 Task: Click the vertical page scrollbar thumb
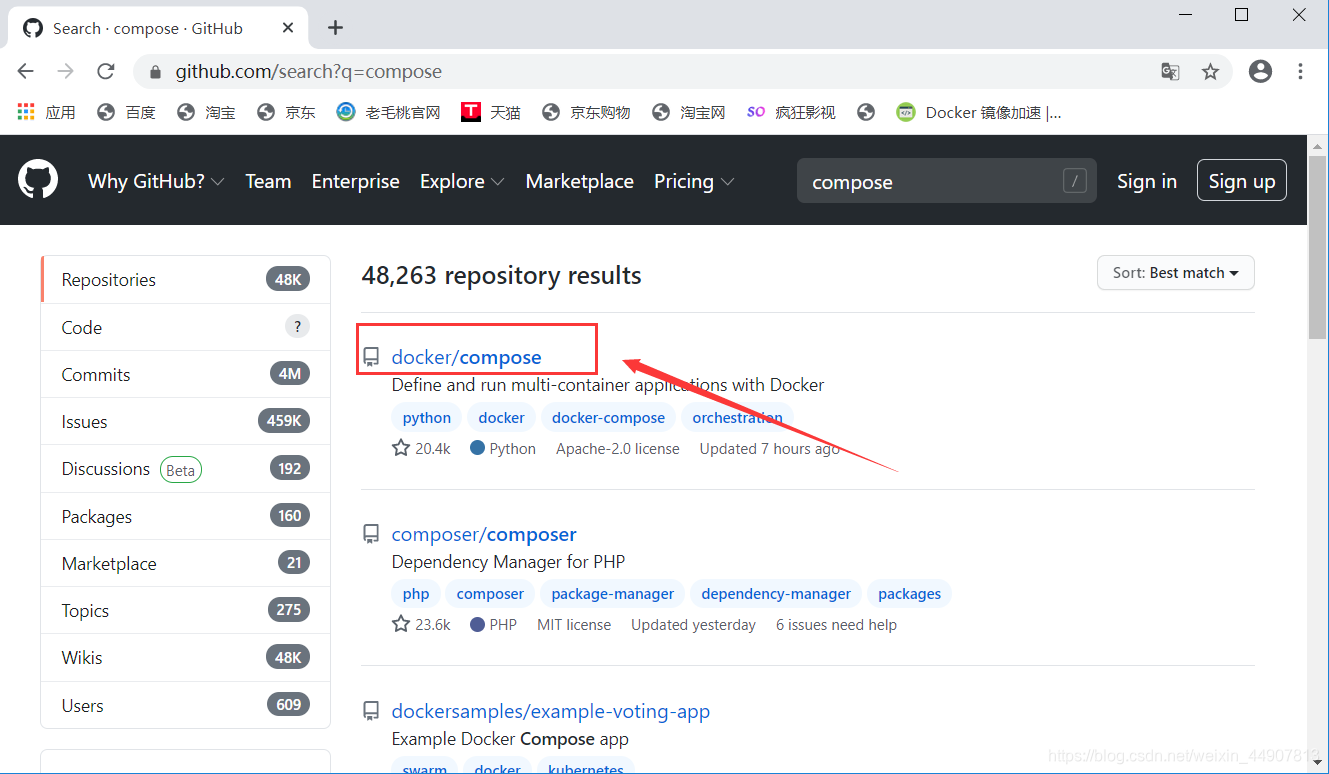coord(1318,247)
